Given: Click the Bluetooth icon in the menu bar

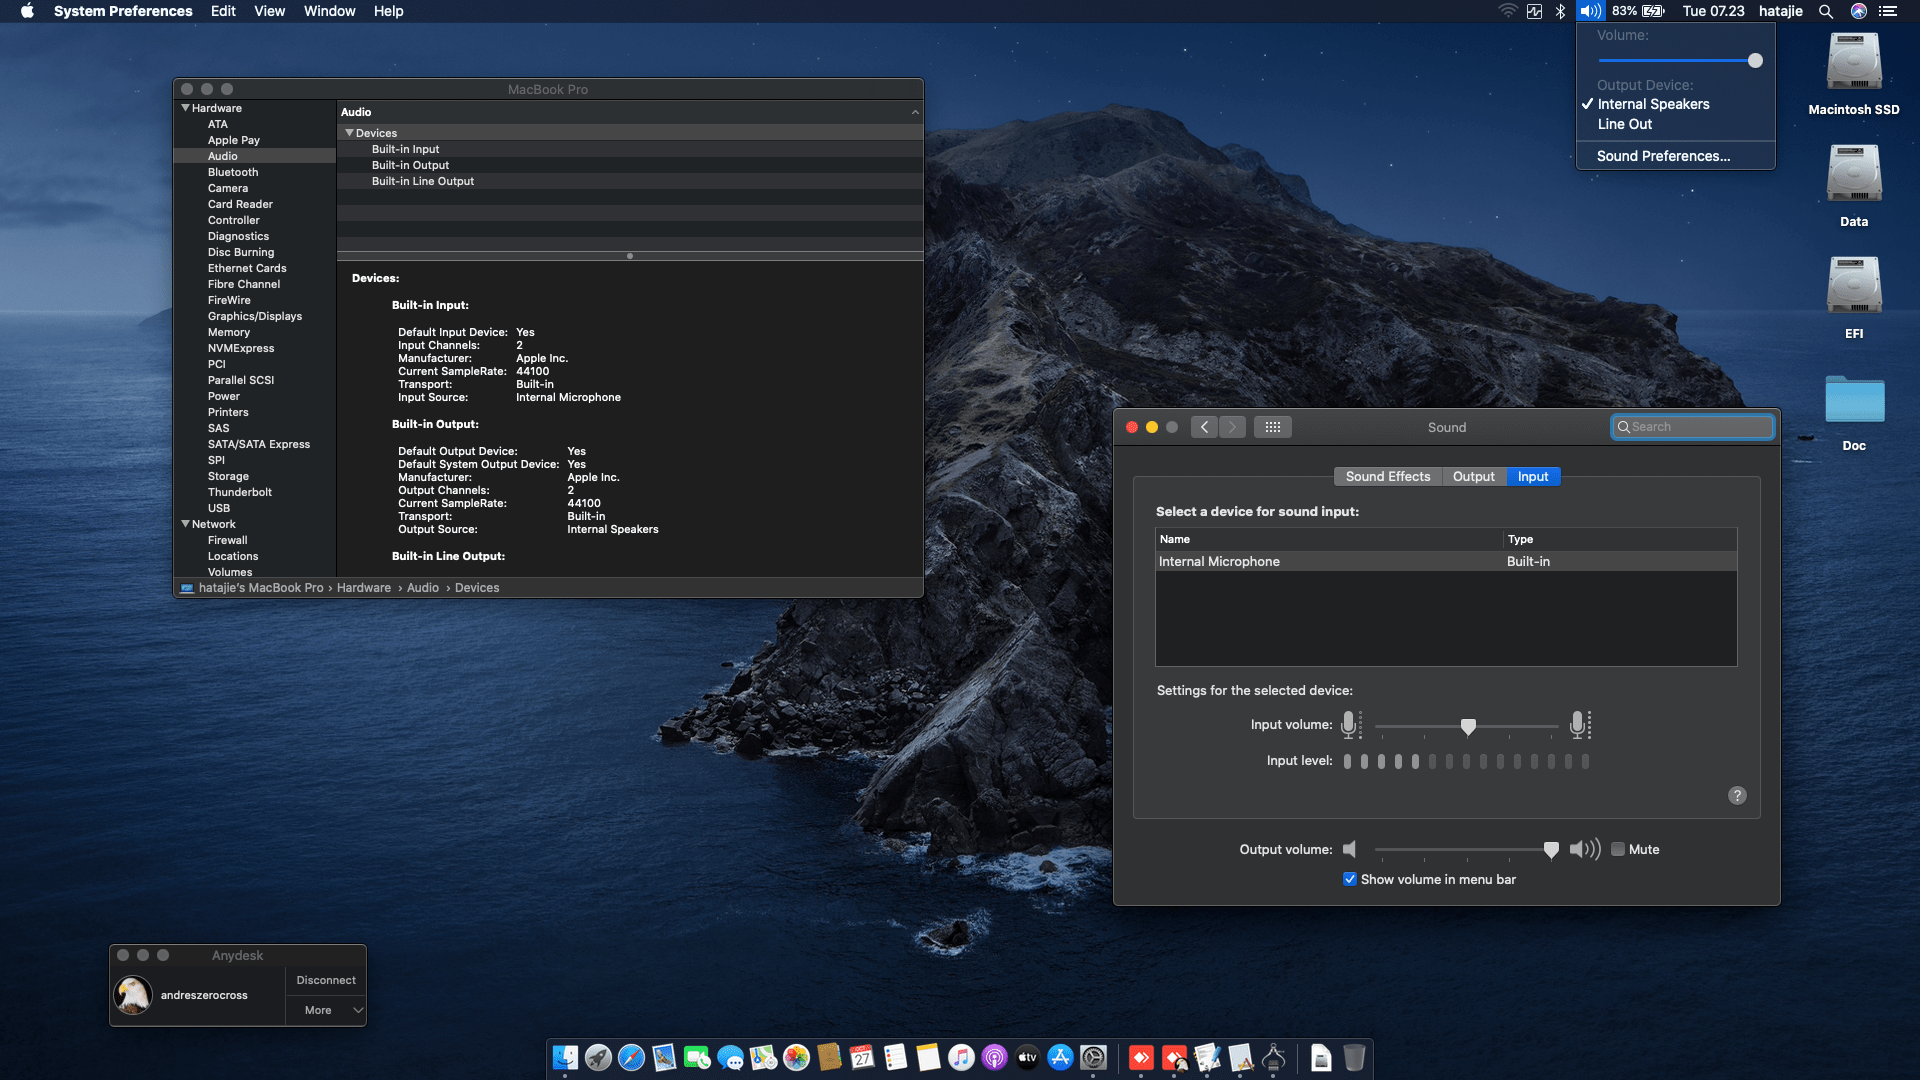Looking at the screenshot, I should click(1560, 11).
